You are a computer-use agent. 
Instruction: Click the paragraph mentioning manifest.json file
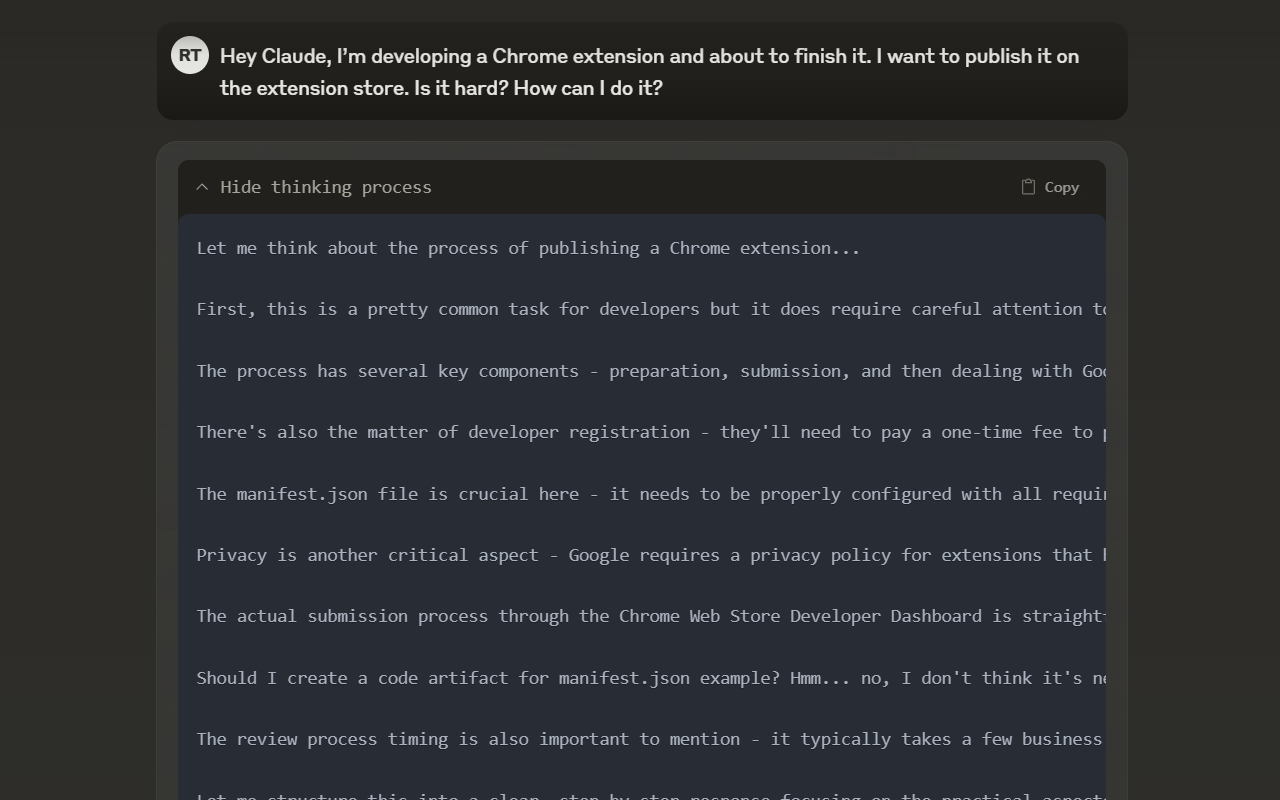[650, 493]
